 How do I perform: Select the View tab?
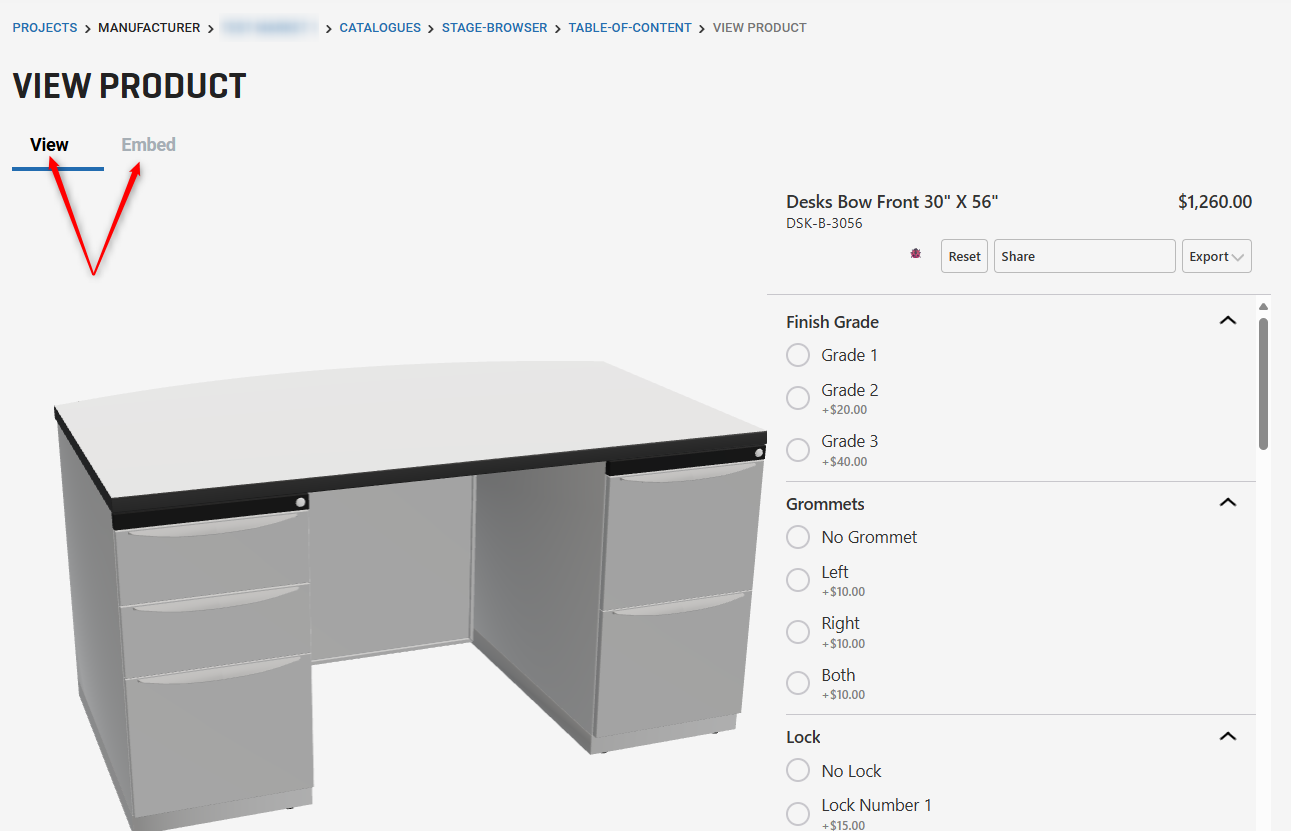[x=48, y=144]
